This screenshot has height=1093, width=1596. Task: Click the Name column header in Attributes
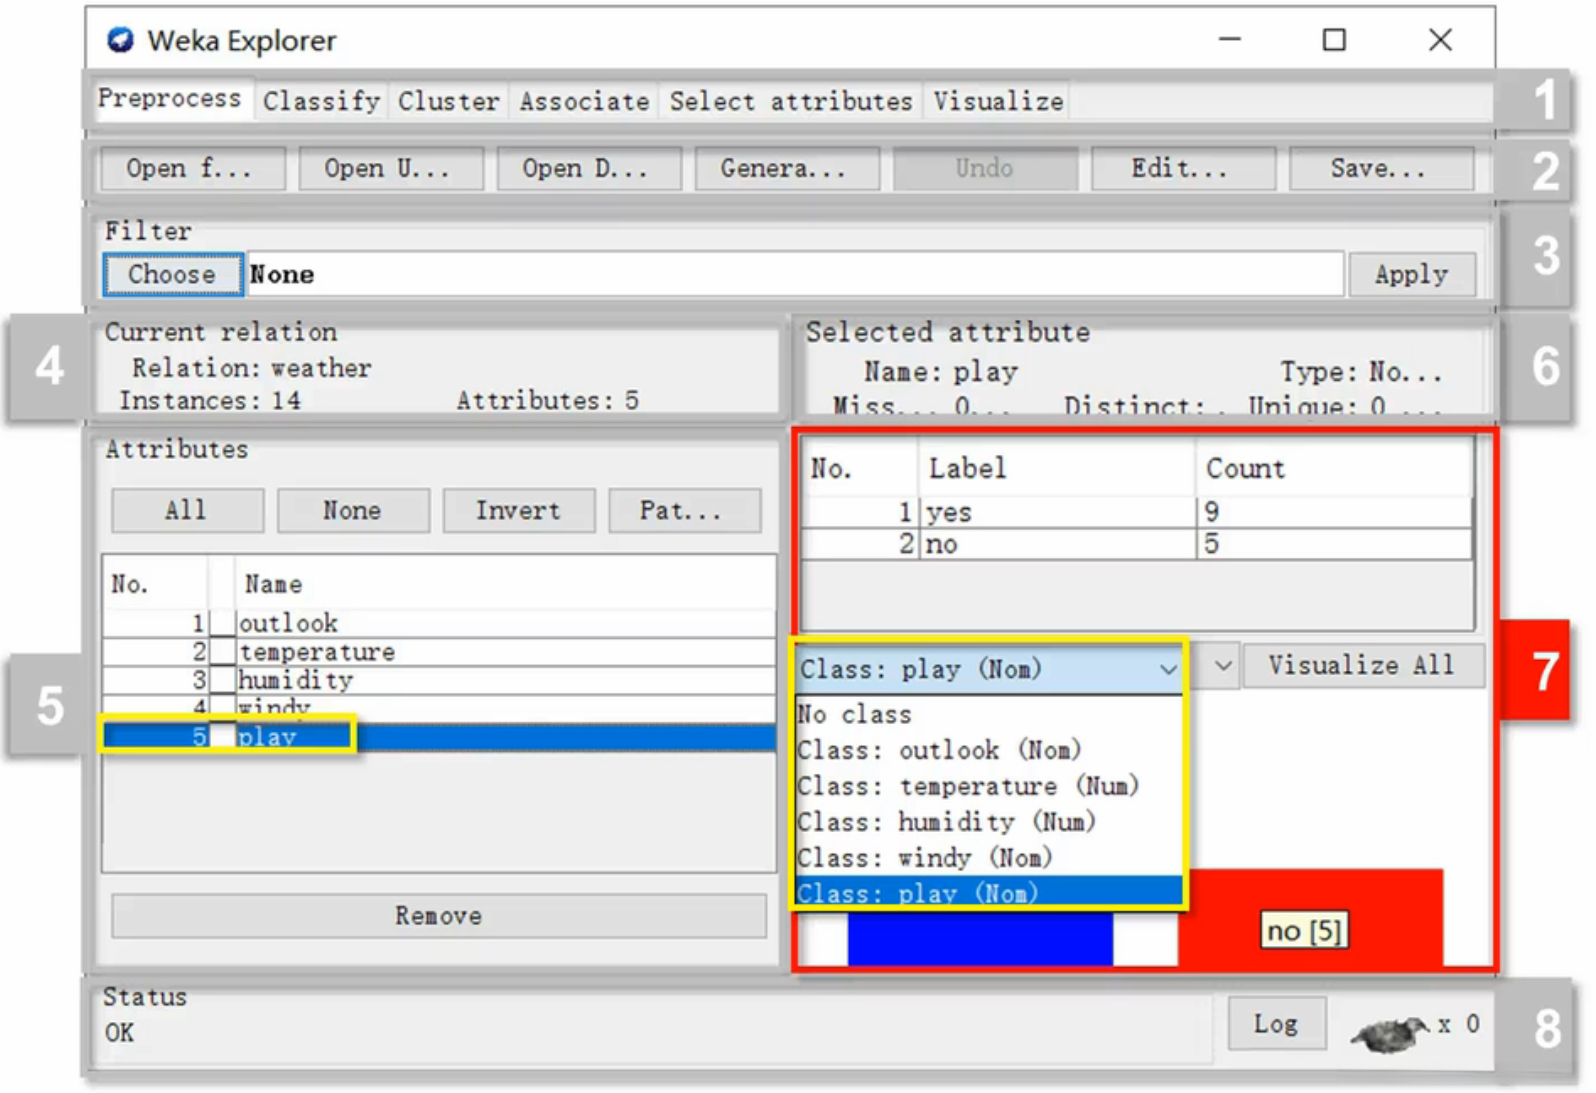click(x=505, y=584)
